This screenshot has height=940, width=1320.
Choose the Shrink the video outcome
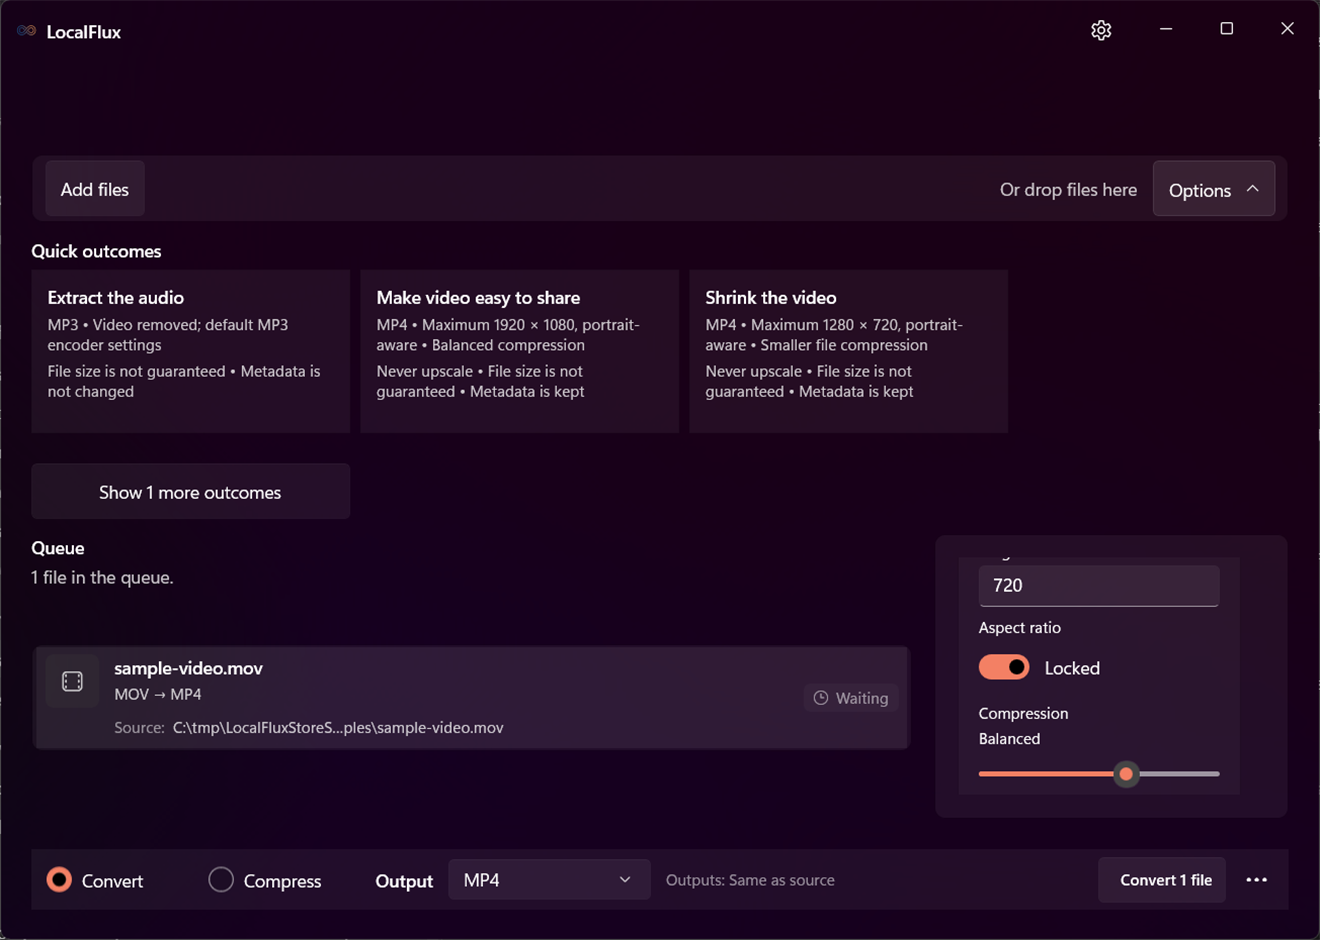pos(848,351)
